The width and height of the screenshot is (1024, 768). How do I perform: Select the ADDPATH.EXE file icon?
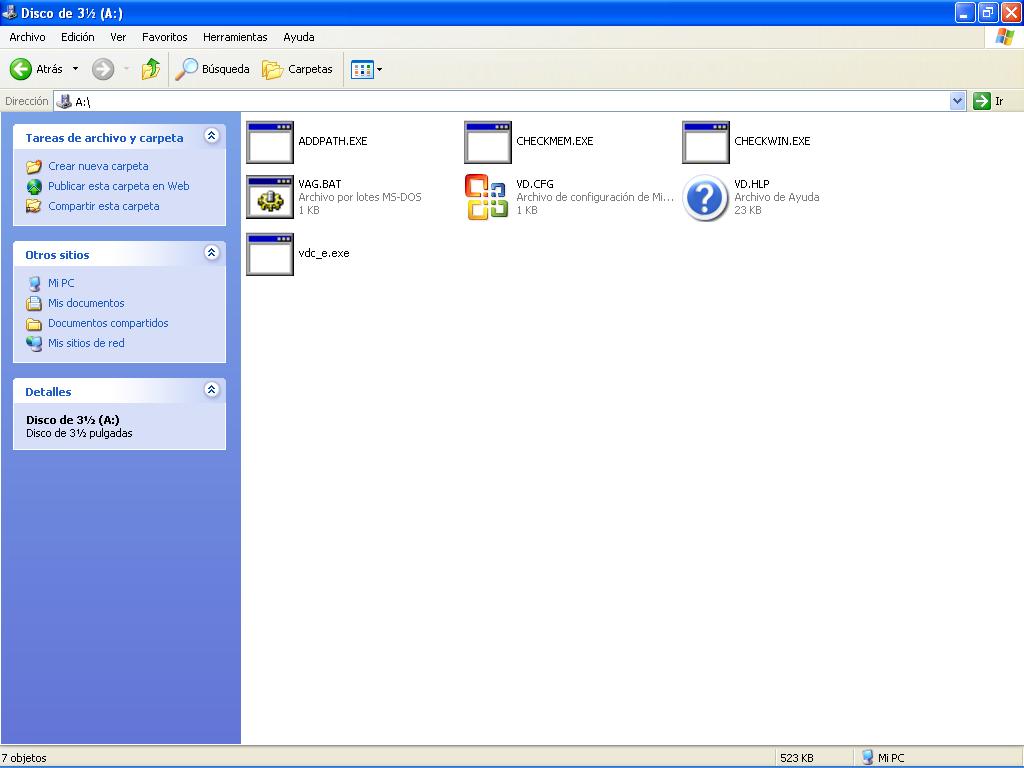point(270,142)
